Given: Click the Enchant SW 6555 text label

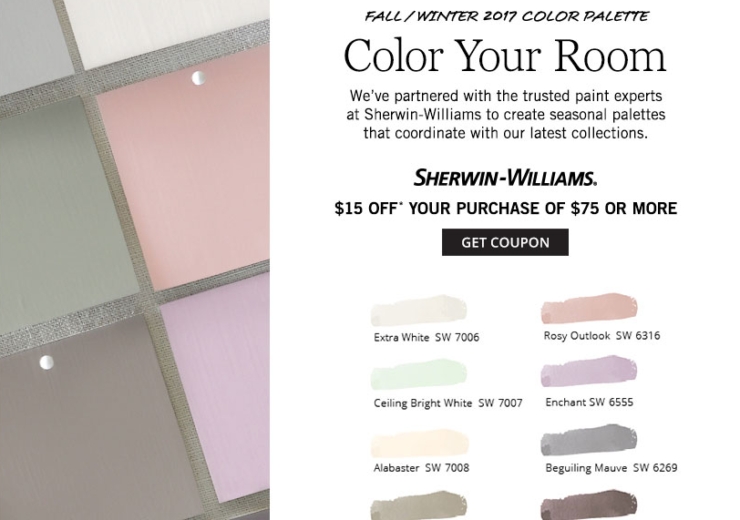Looking at the screenshot, I should coord(589,402).
